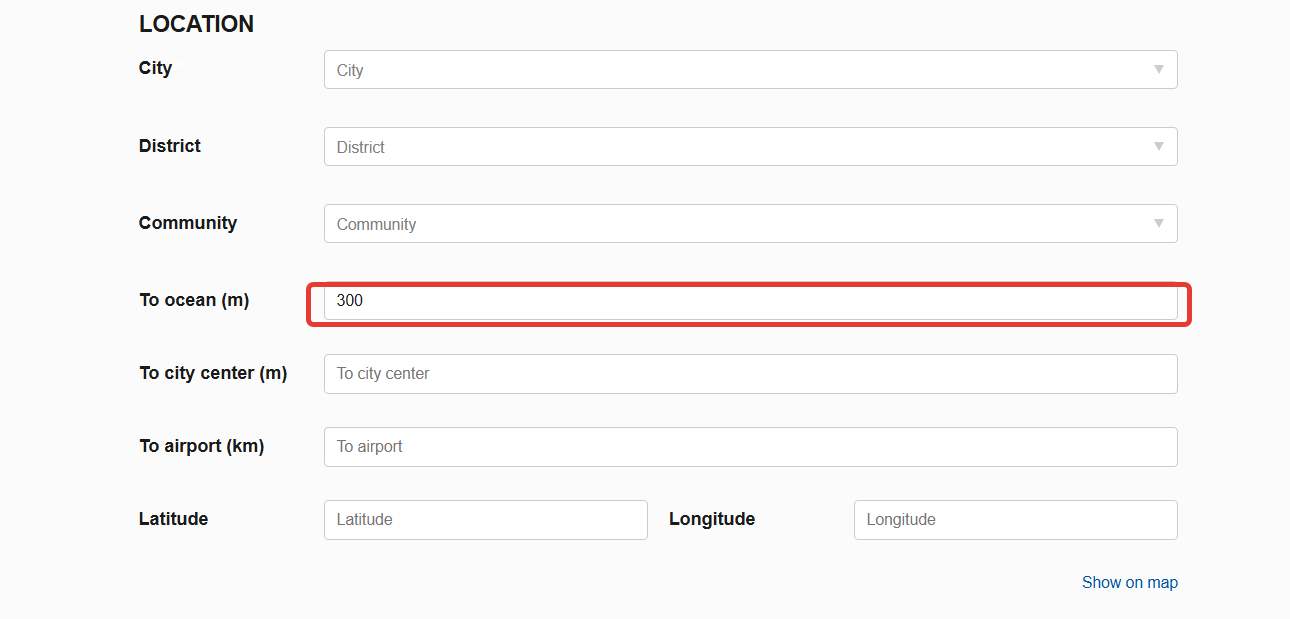Click the Longitude label text

[x=712, y=519]
